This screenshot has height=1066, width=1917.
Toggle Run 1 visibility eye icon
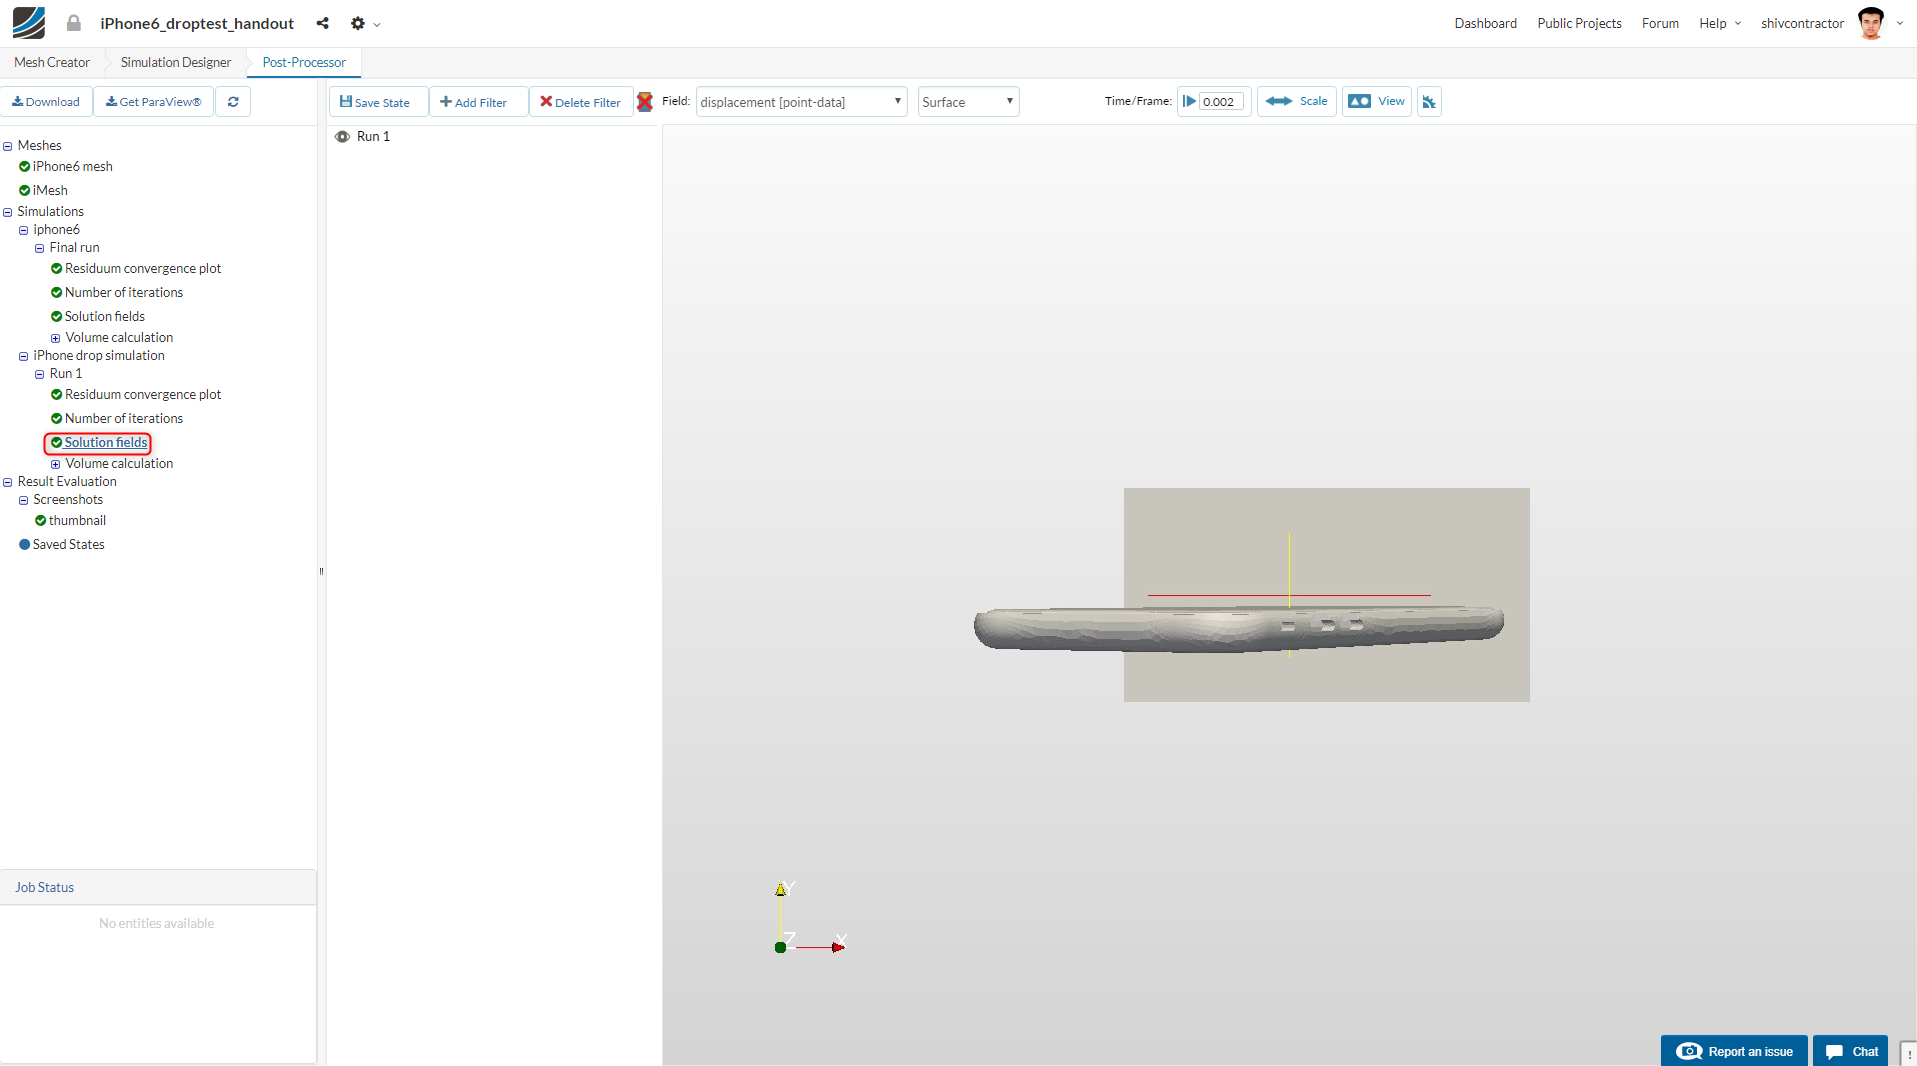pos(342,136)
